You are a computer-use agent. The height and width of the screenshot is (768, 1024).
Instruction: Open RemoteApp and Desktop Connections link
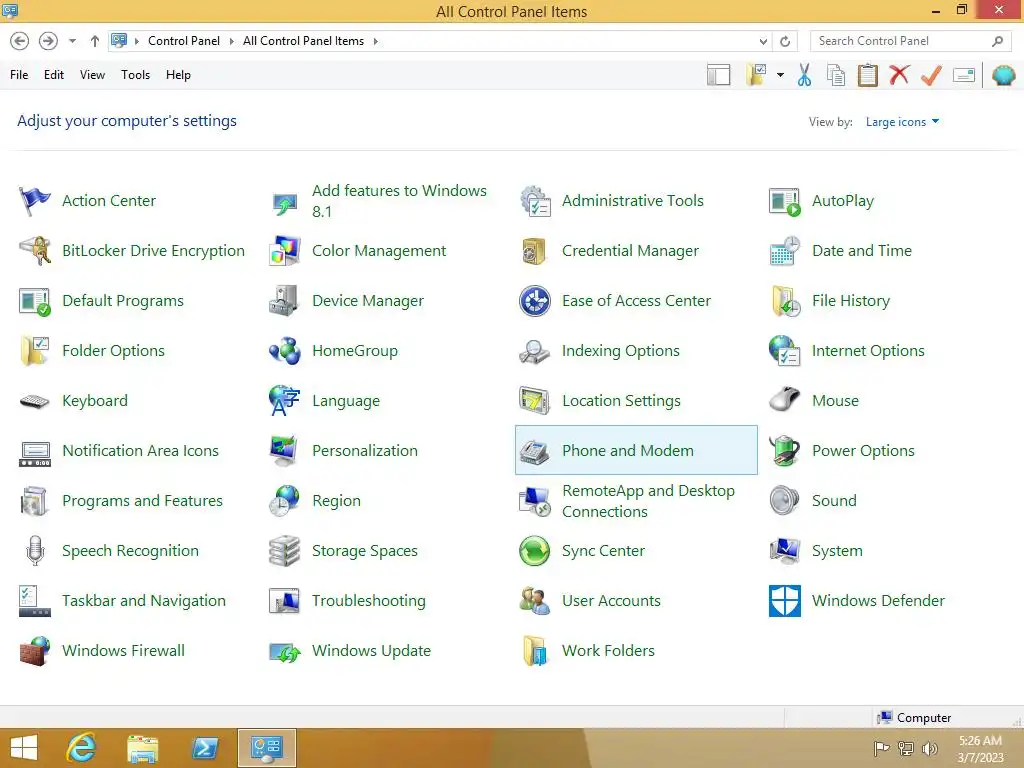click(648, 501)
